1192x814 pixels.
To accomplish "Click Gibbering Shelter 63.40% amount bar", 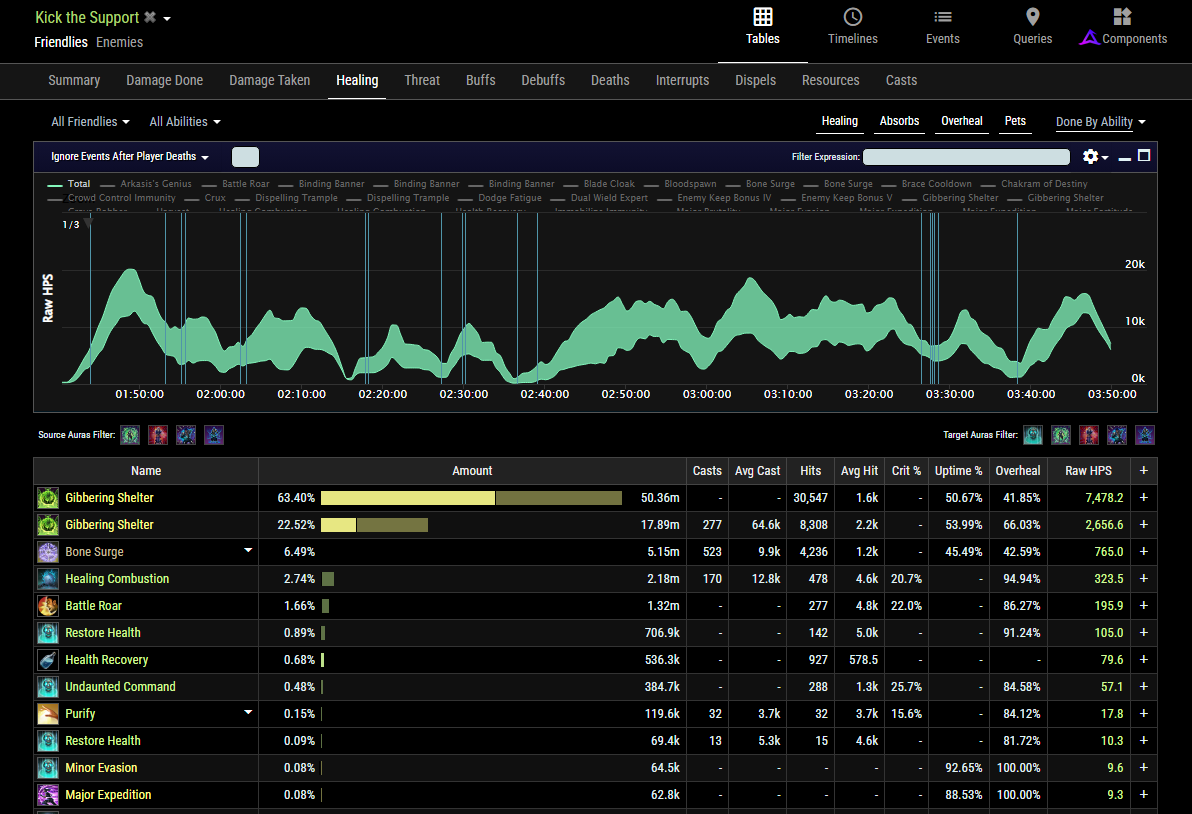I will 471,498.
